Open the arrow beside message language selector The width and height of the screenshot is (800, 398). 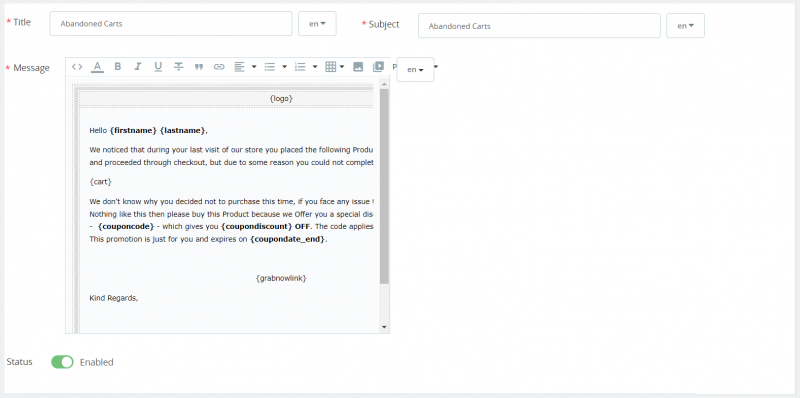click(x=436, y=67)
